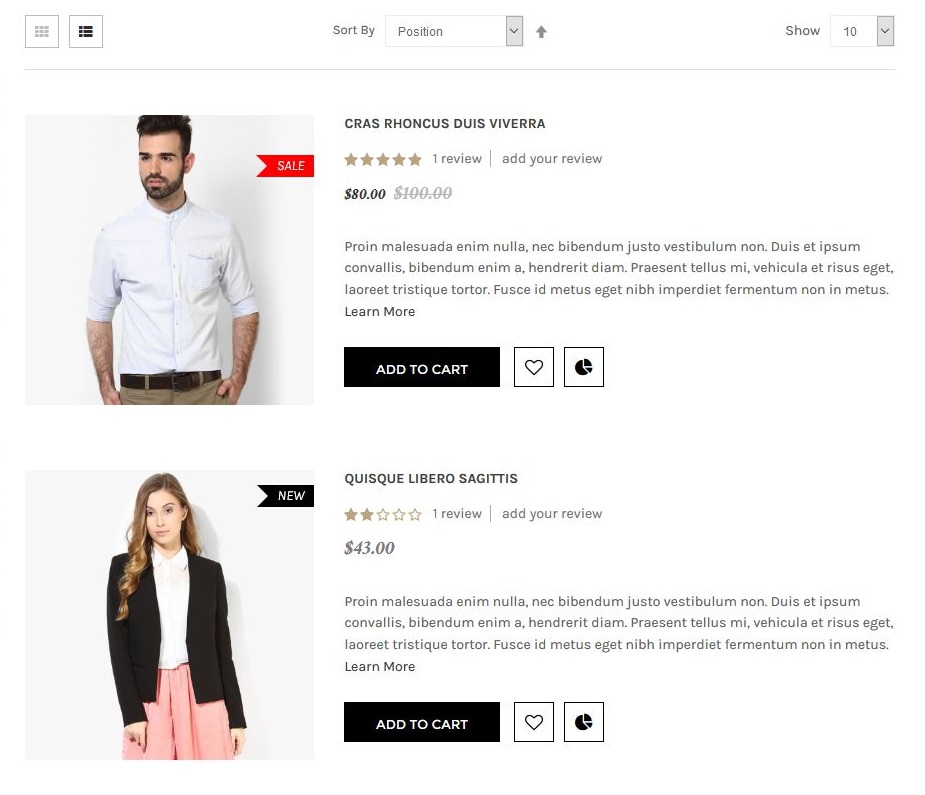The height and width of the screenshot is (795, 925).
Task: Click 'add your review' for Quisque Libero
Action: (552, 514)
